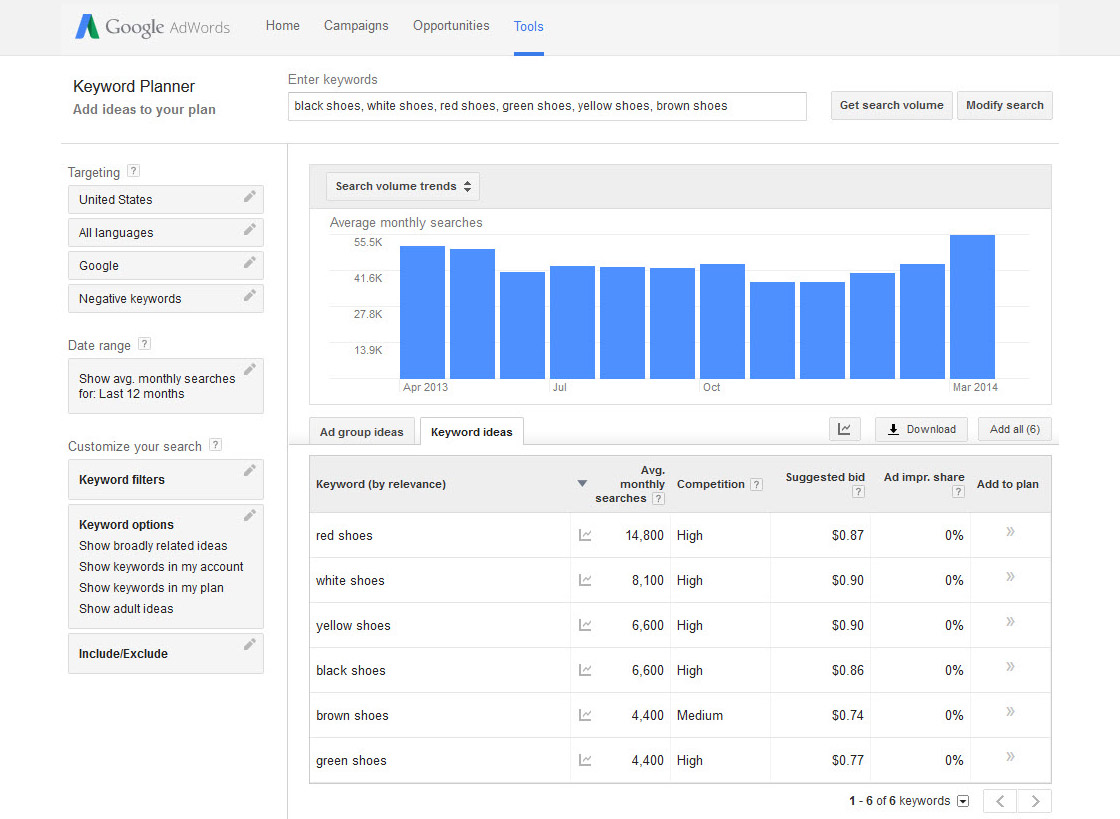Click the Google AdWords logo
The width and height of the screenshot is (1120, 819).
tap(152, 27)
